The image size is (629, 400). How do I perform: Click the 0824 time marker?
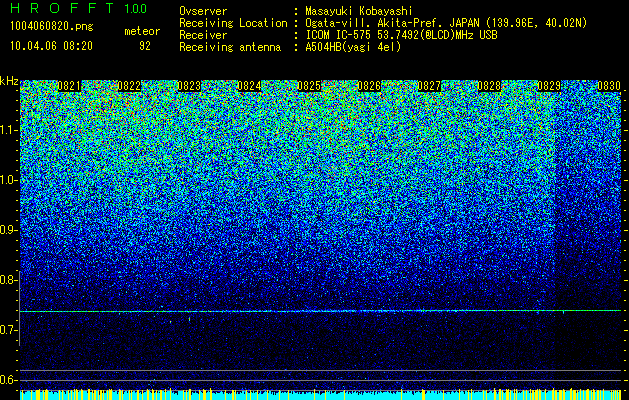(x=249, y=86)
